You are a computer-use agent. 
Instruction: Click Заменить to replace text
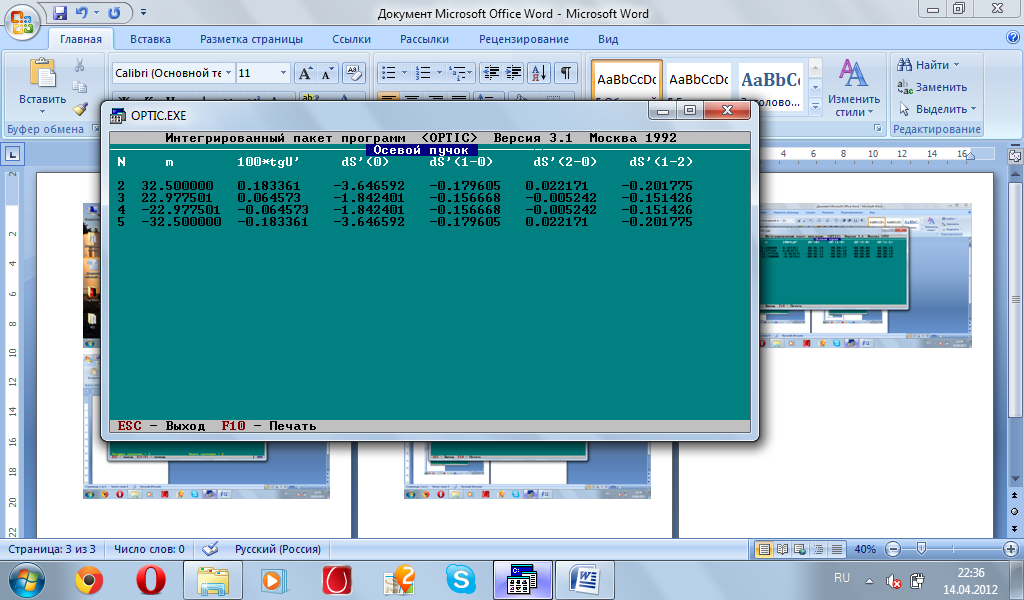tap(932, 87)
